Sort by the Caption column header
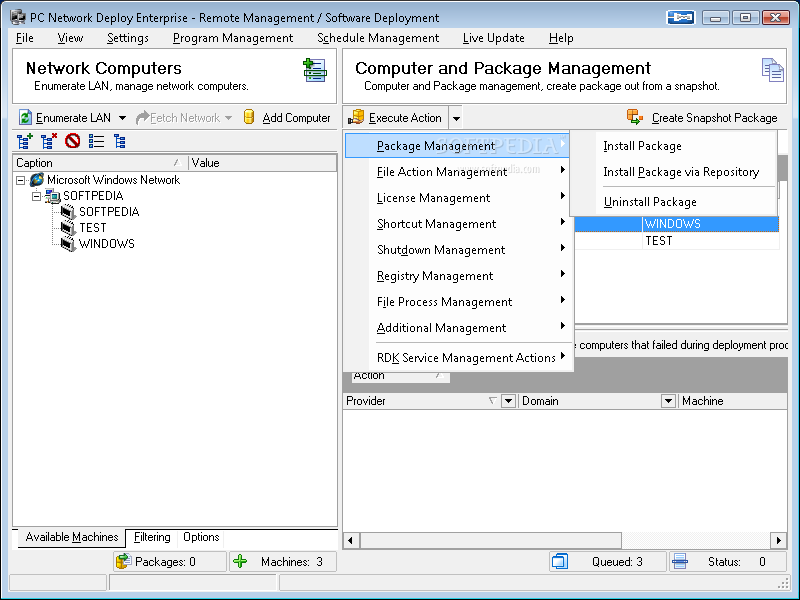This screenshot has width=800, height=600. [100, 163]
